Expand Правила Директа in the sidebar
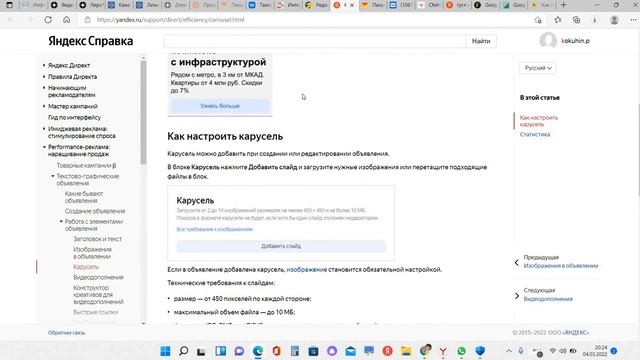The image size is (640, 360). (x=44, y=77)
